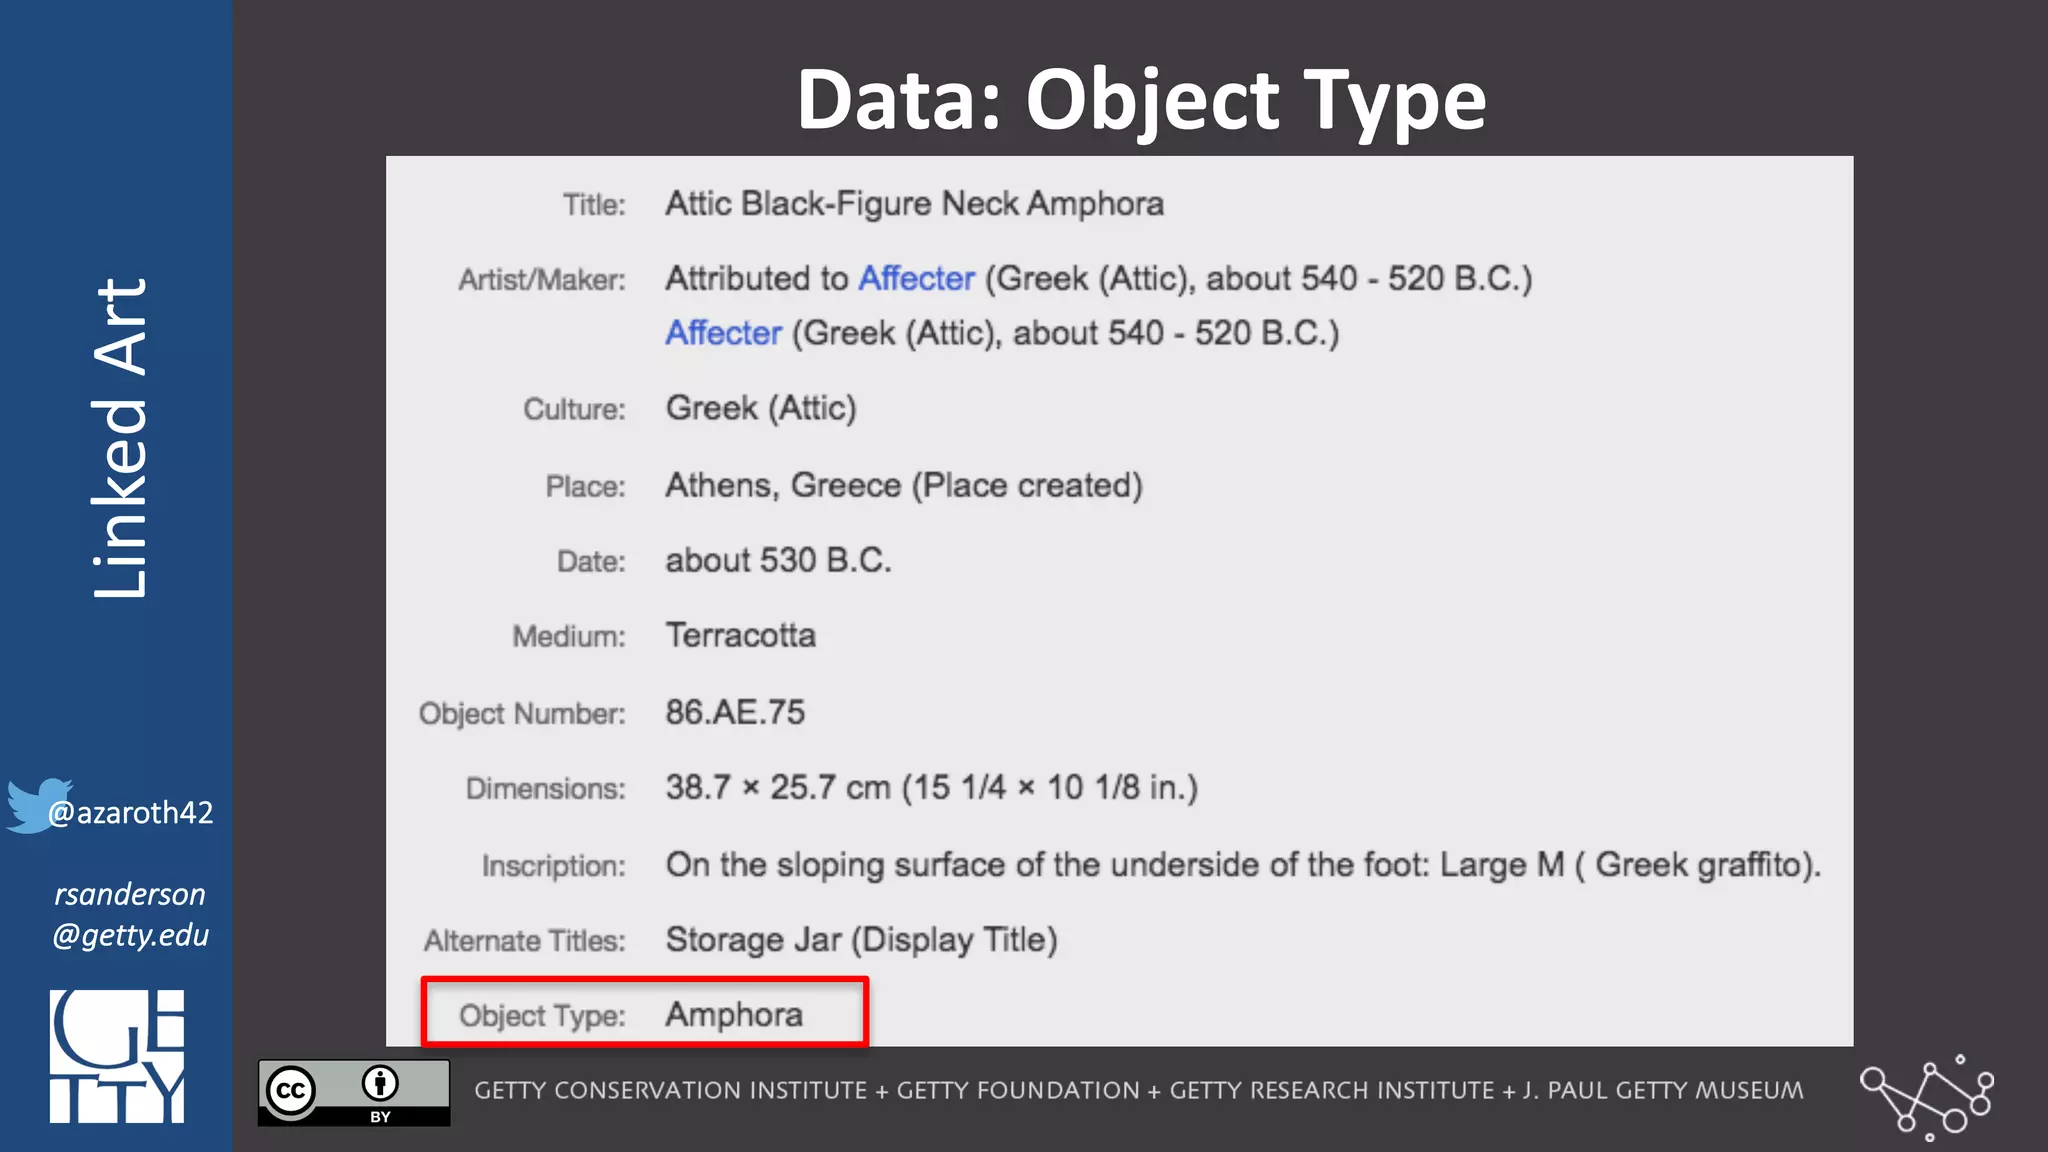Click the title value 'Attic Black-Figure Neck Amphora'
This screenshot has height=1152, width=2048.
point(915,204)
